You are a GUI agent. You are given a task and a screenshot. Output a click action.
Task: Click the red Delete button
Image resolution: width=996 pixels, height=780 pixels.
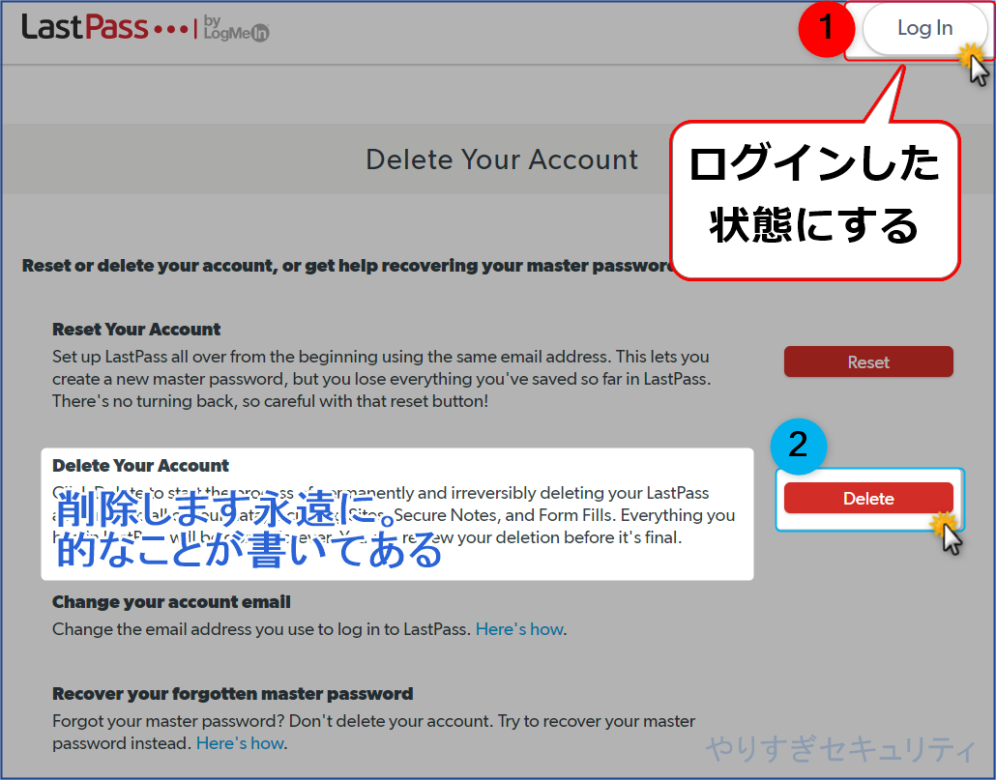coord(868,498)
